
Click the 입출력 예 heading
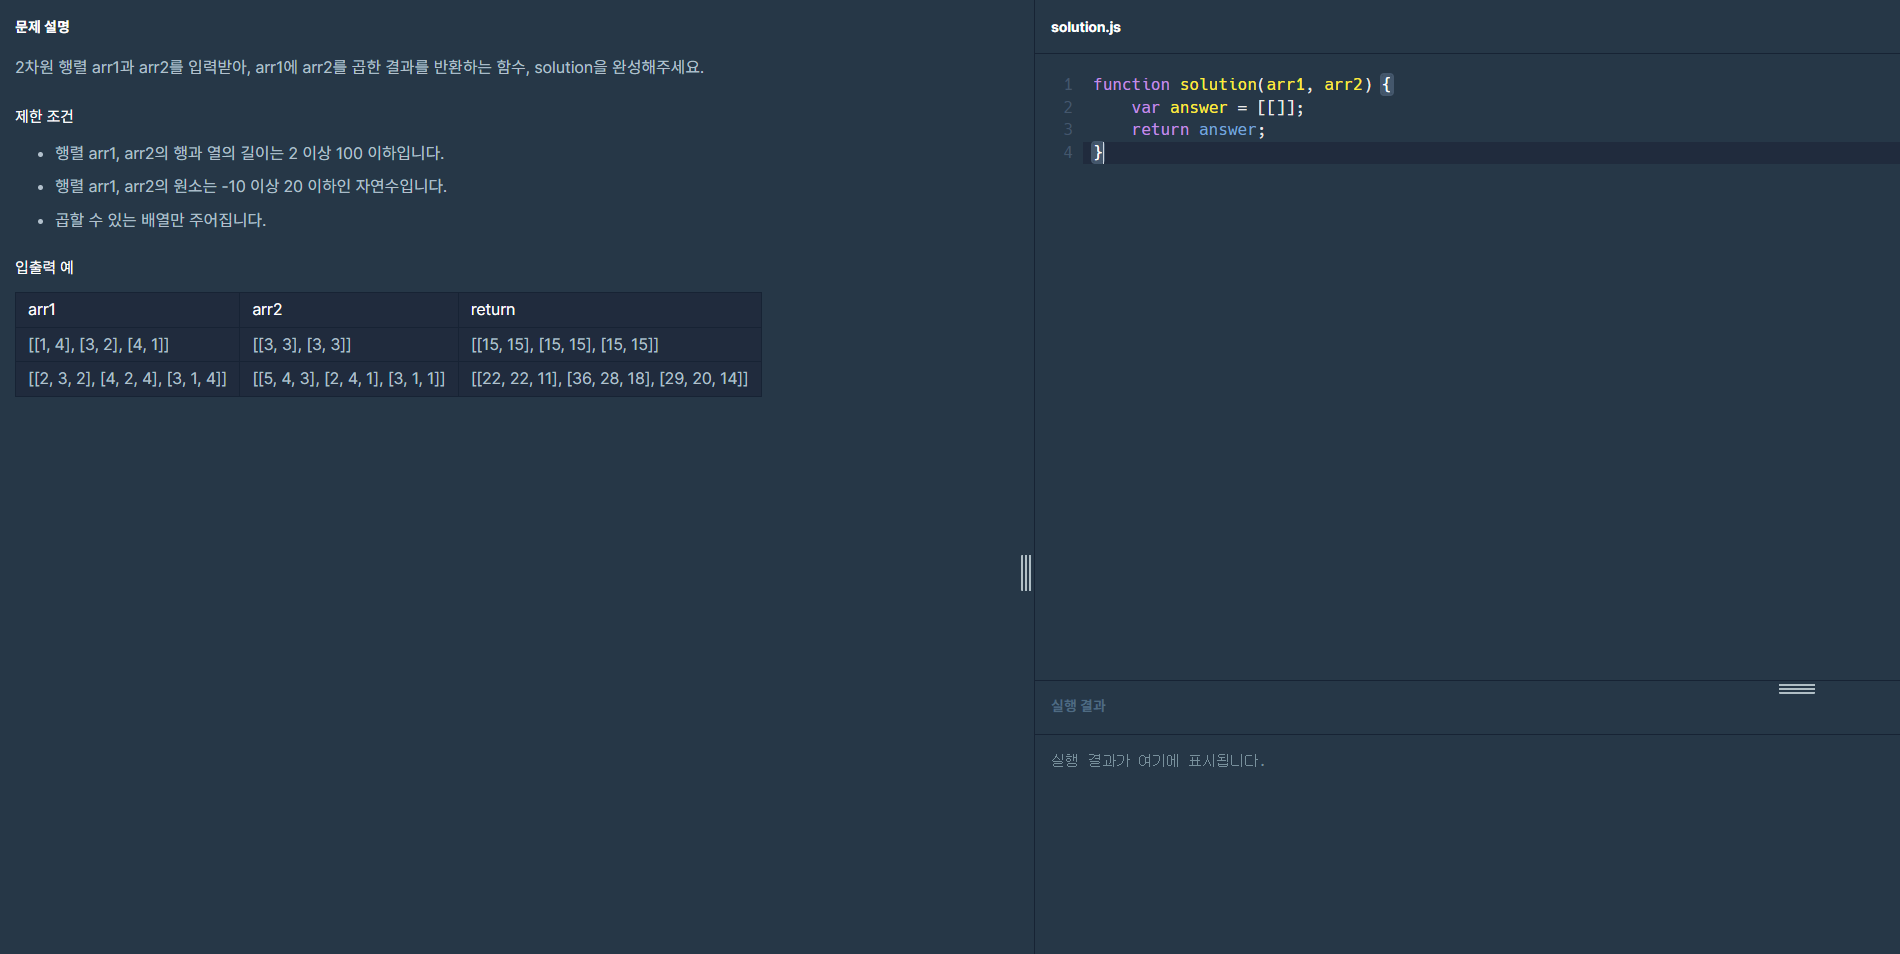tap(44, 267)
